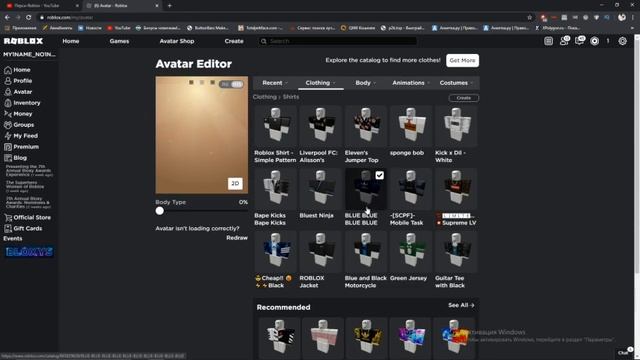This screenshot has width=640, height=360.
Task: Select the Bluest Ninja shirt thumbnail
Action: 320,189
